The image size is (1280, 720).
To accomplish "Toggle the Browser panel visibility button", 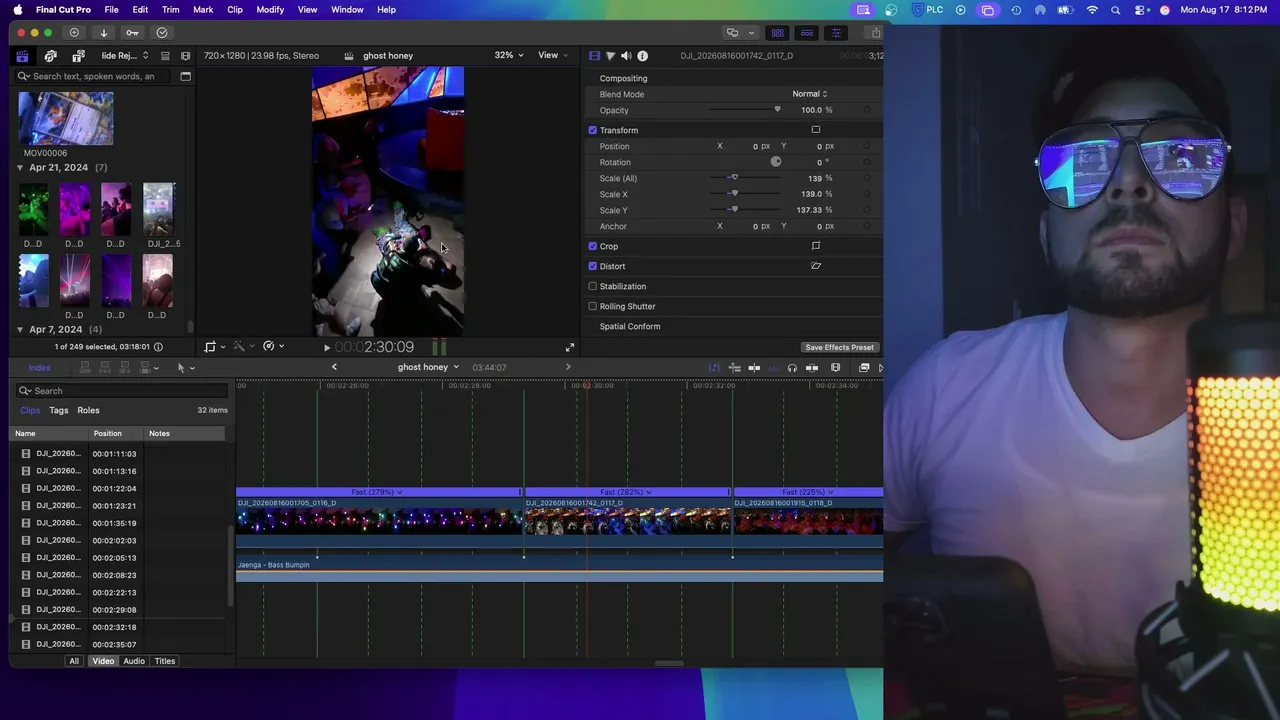I will 777,33.
